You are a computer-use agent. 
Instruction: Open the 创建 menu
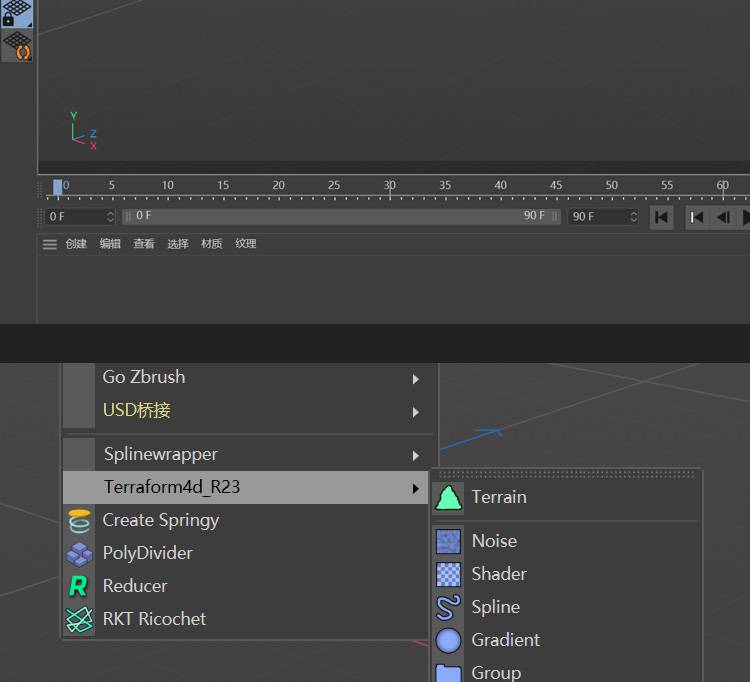pos(76,244)
